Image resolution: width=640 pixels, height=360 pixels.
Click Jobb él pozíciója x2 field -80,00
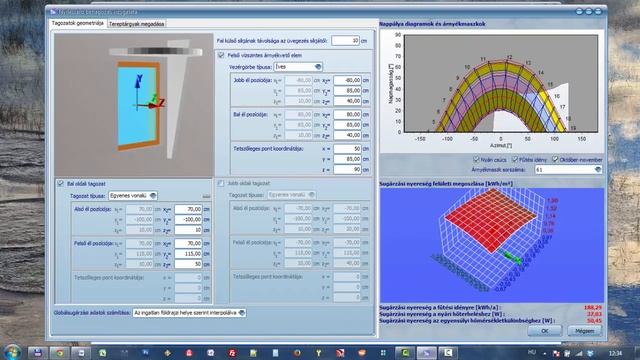(x=347, y=80)
